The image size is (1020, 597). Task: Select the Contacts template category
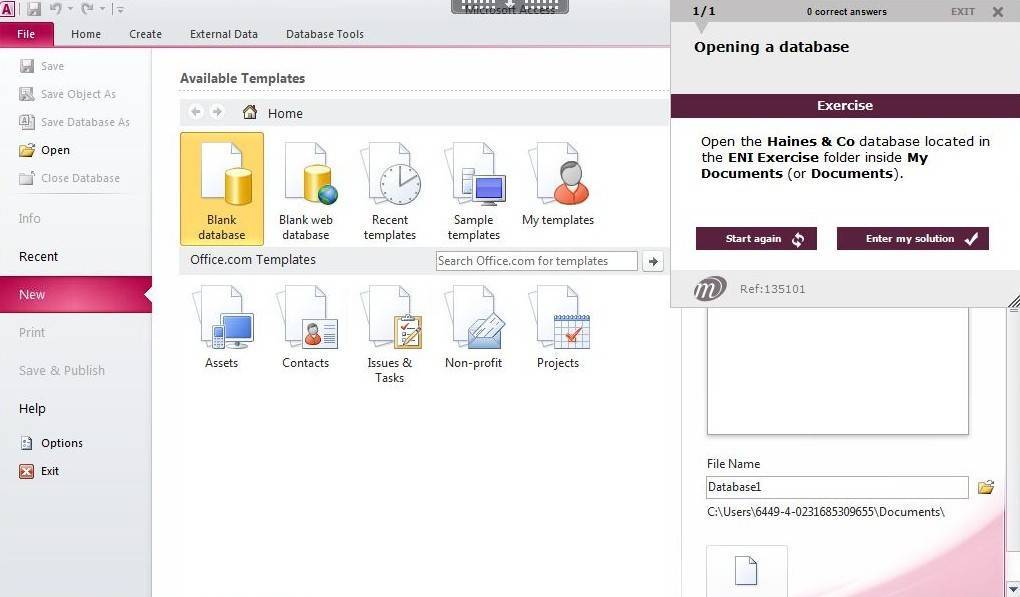pos(306,327)
